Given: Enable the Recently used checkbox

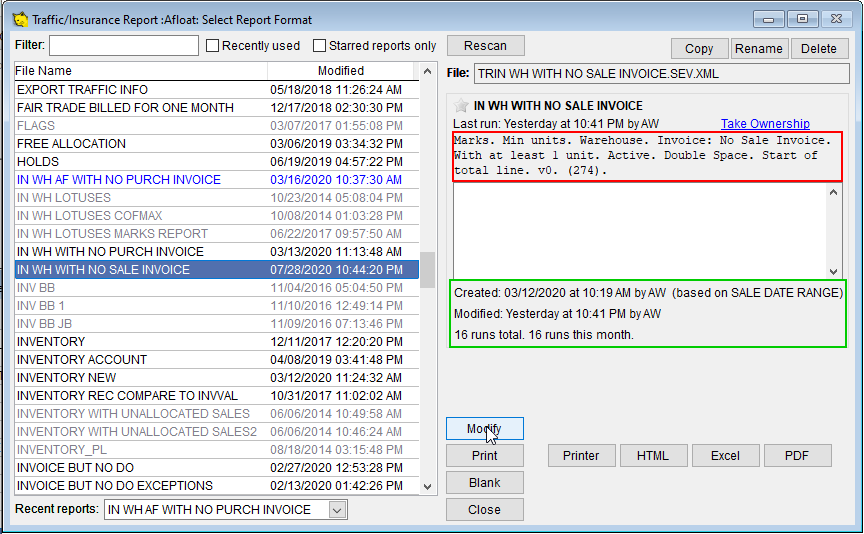Looking at the screenshot, I should [x=213, y=46].
